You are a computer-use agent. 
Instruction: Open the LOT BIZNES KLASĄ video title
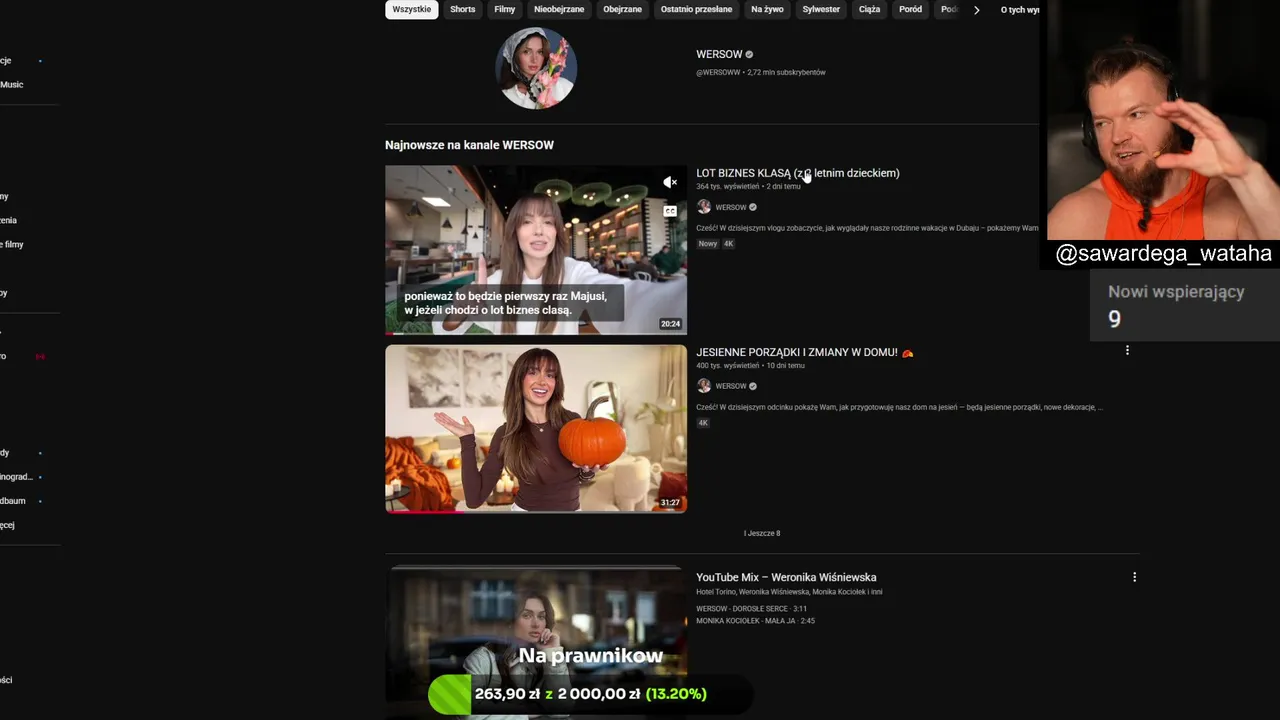pos(798,173)
